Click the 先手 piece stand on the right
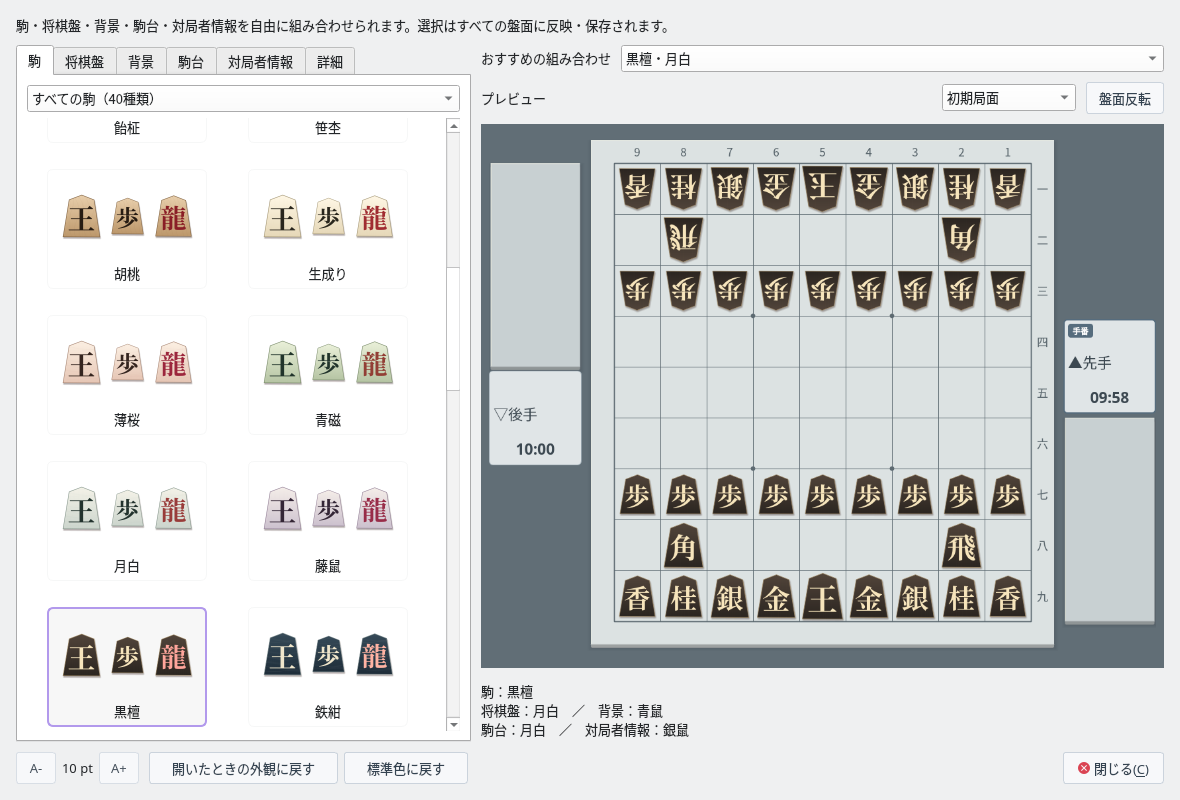The image size is (1180, 800). pyautogui.click(x=1109, y=520)
